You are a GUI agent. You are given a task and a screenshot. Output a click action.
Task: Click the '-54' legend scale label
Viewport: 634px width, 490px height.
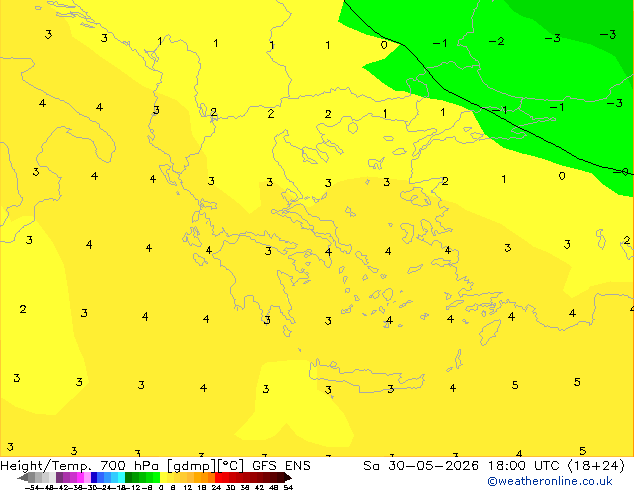click(x=32, y=488)
